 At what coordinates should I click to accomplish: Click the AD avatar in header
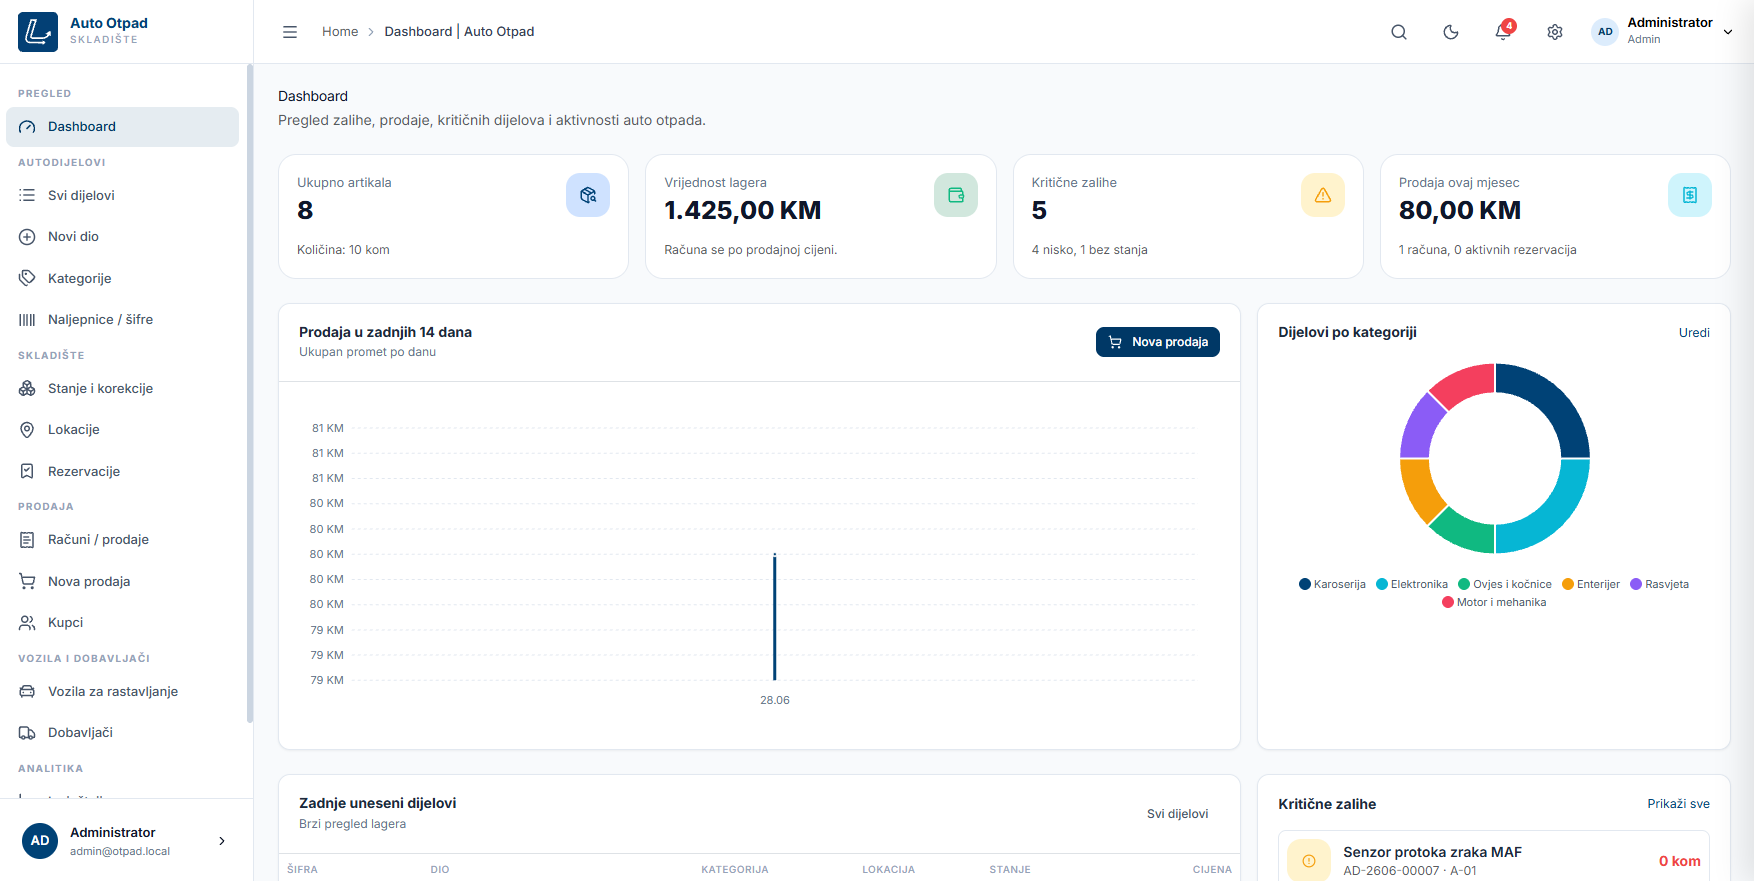(1605, 32)
